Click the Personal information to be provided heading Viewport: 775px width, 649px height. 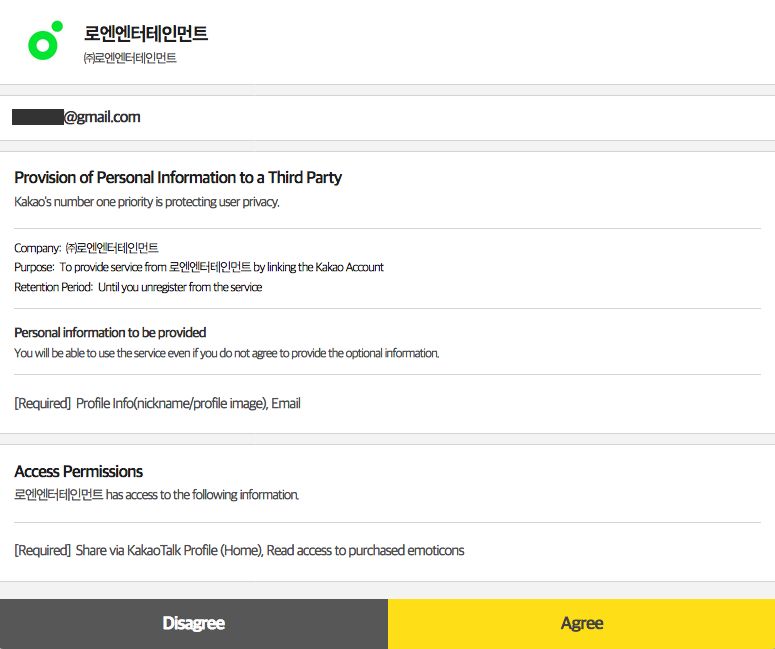tap(110, 332)
